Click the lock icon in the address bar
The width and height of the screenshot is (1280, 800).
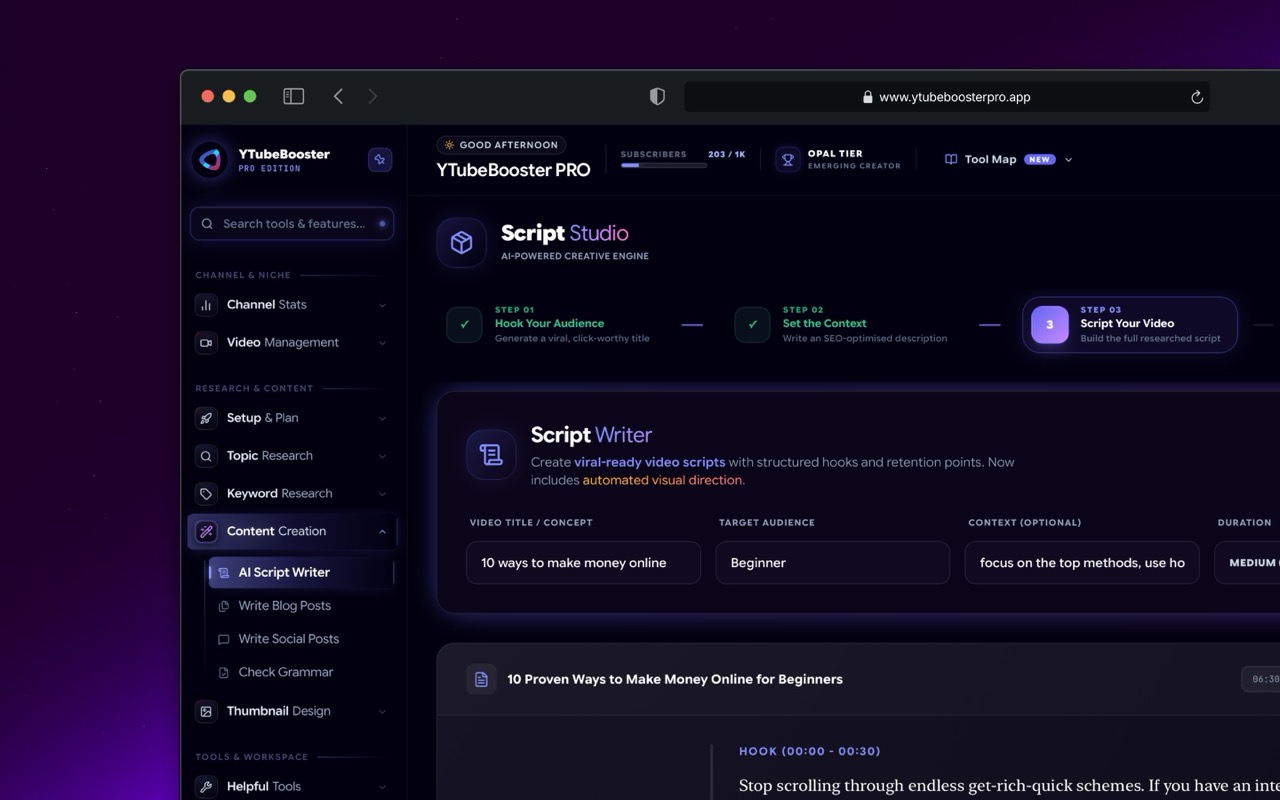[x=868, y=97]
